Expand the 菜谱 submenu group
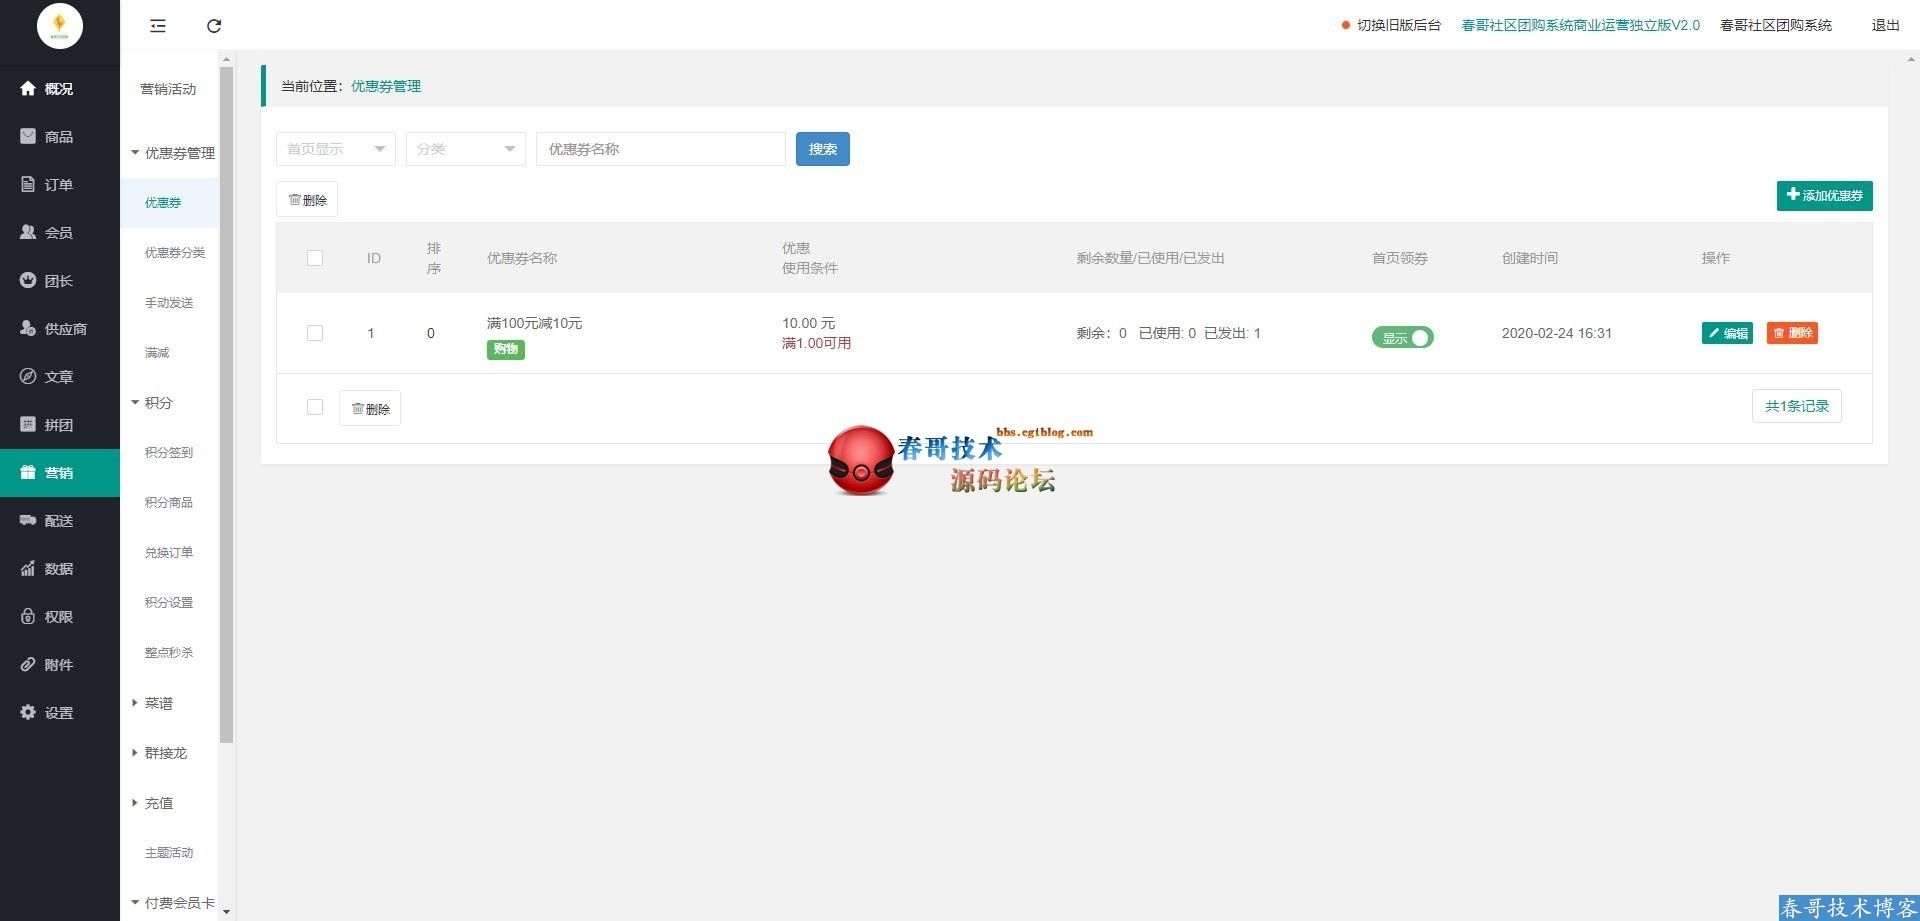This screenshot has height=921, width=1920. [x=158, y=703]
